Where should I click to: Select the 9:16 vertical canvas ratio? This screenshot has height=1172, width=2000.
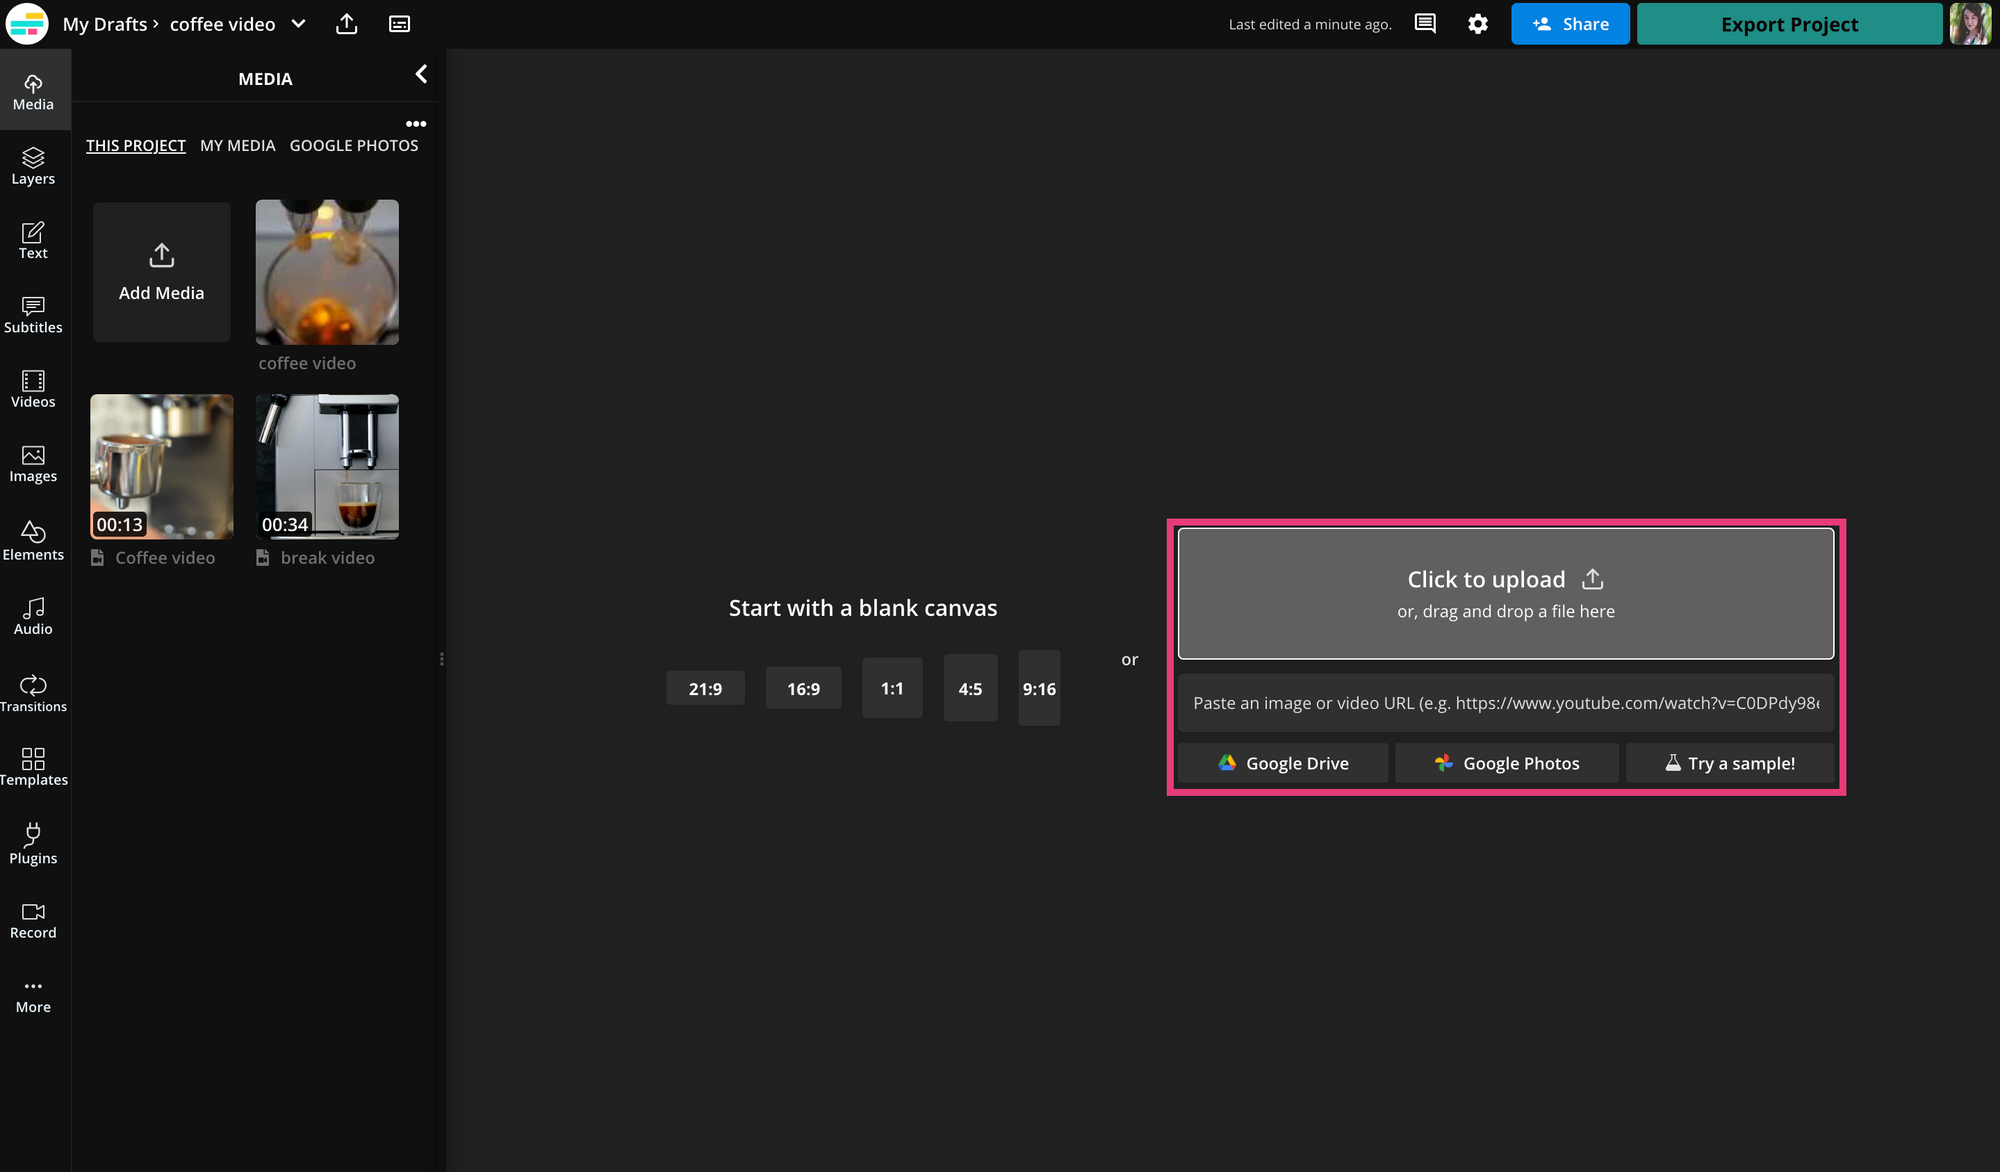[x=1039, y=689]
